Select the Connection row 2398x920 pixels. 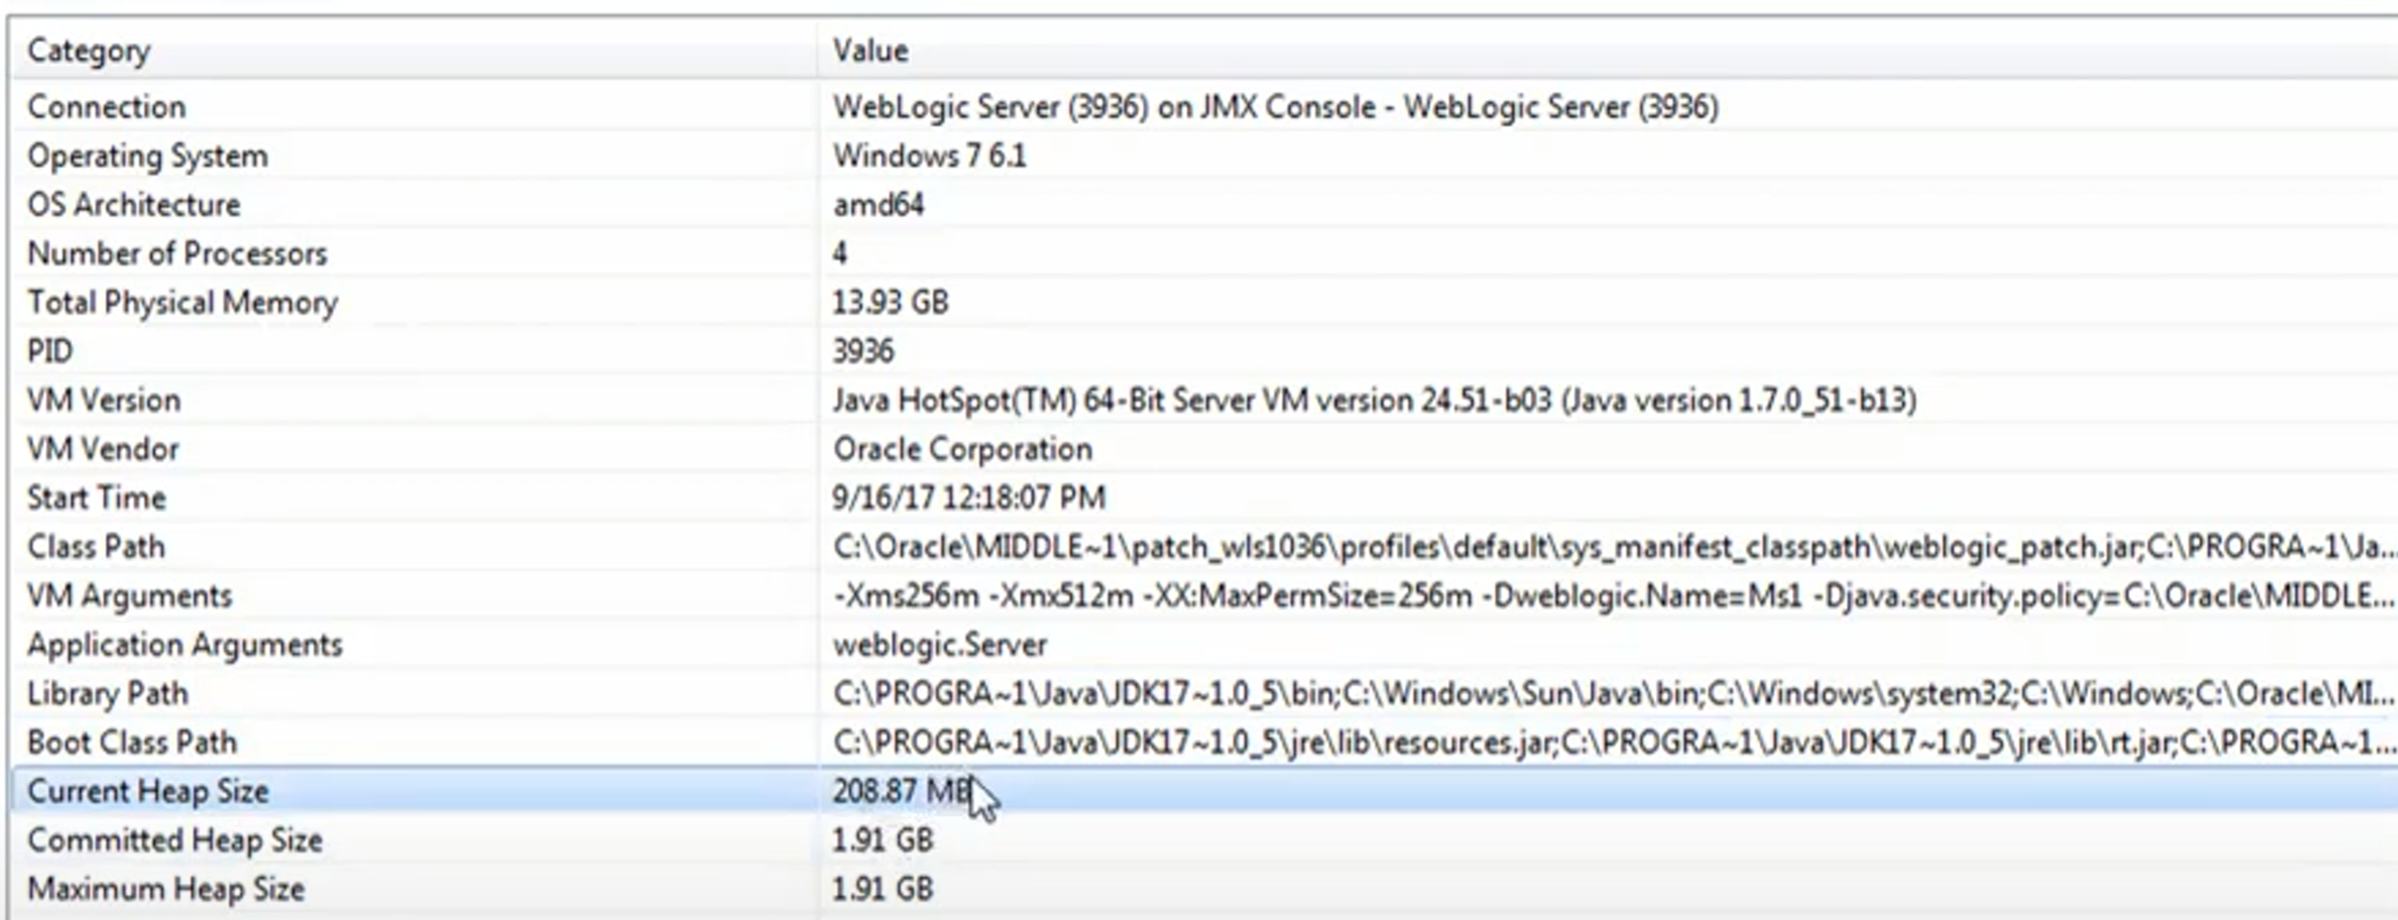(x=1204, y=106)
